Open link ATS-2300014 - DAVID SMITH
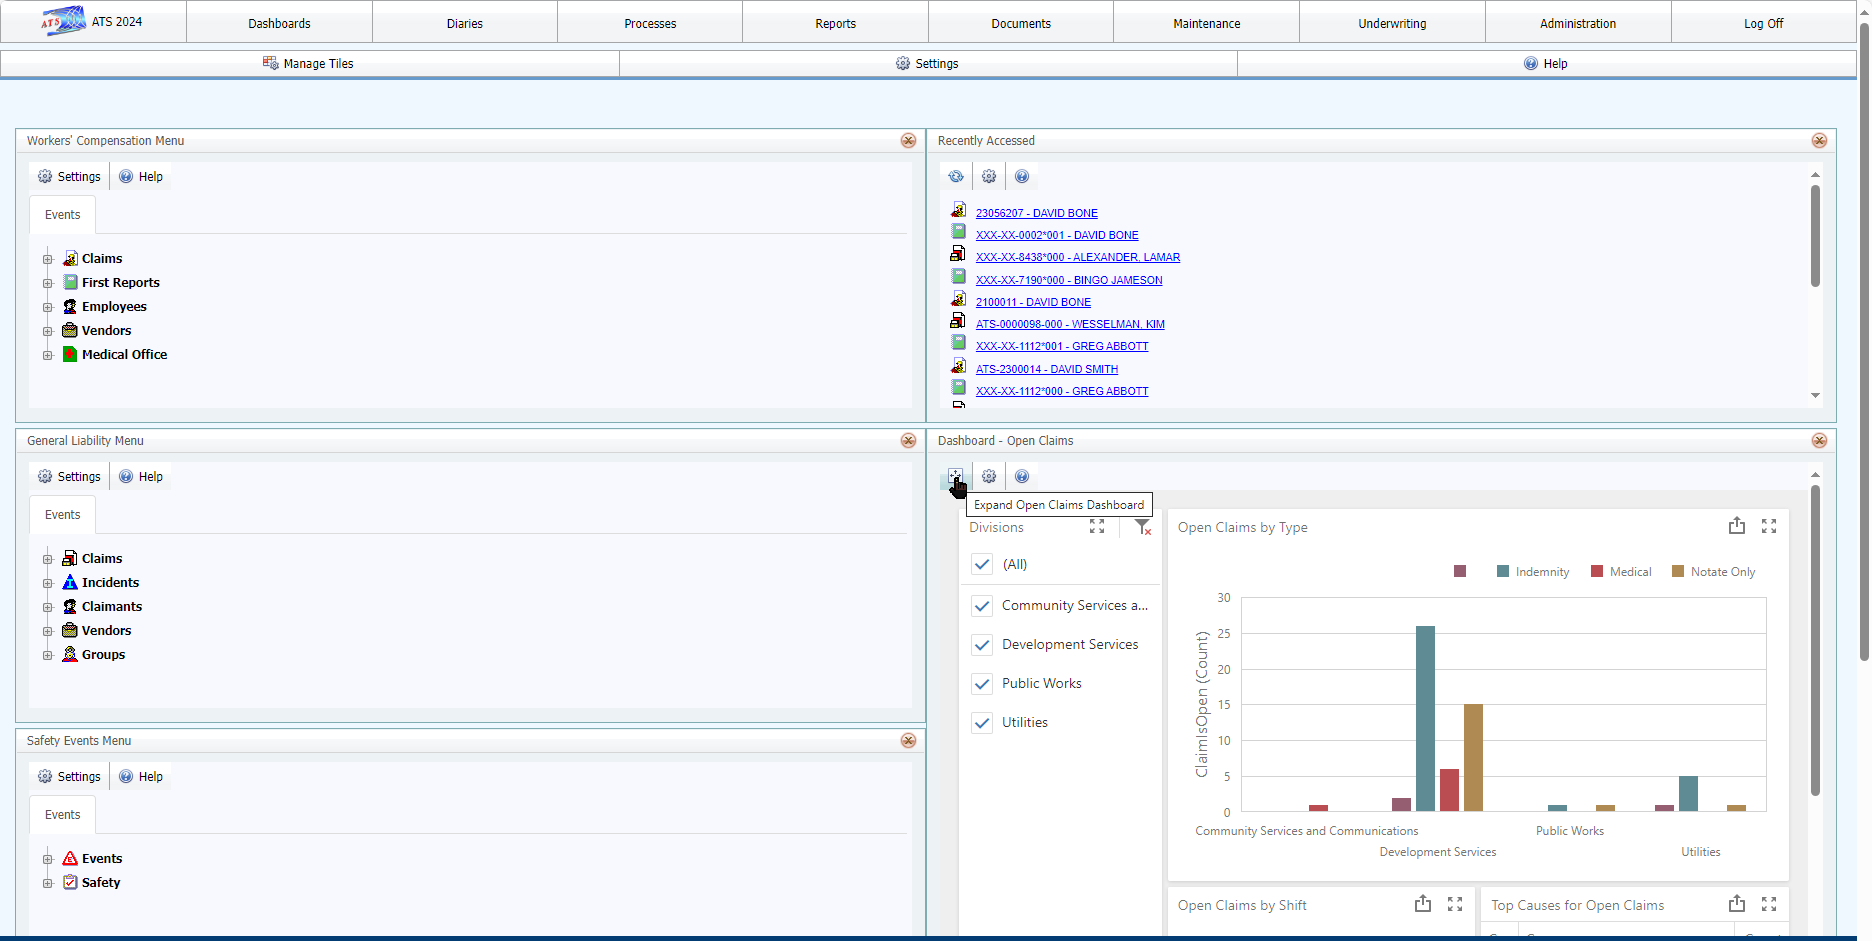 (x=1047, y=369)
